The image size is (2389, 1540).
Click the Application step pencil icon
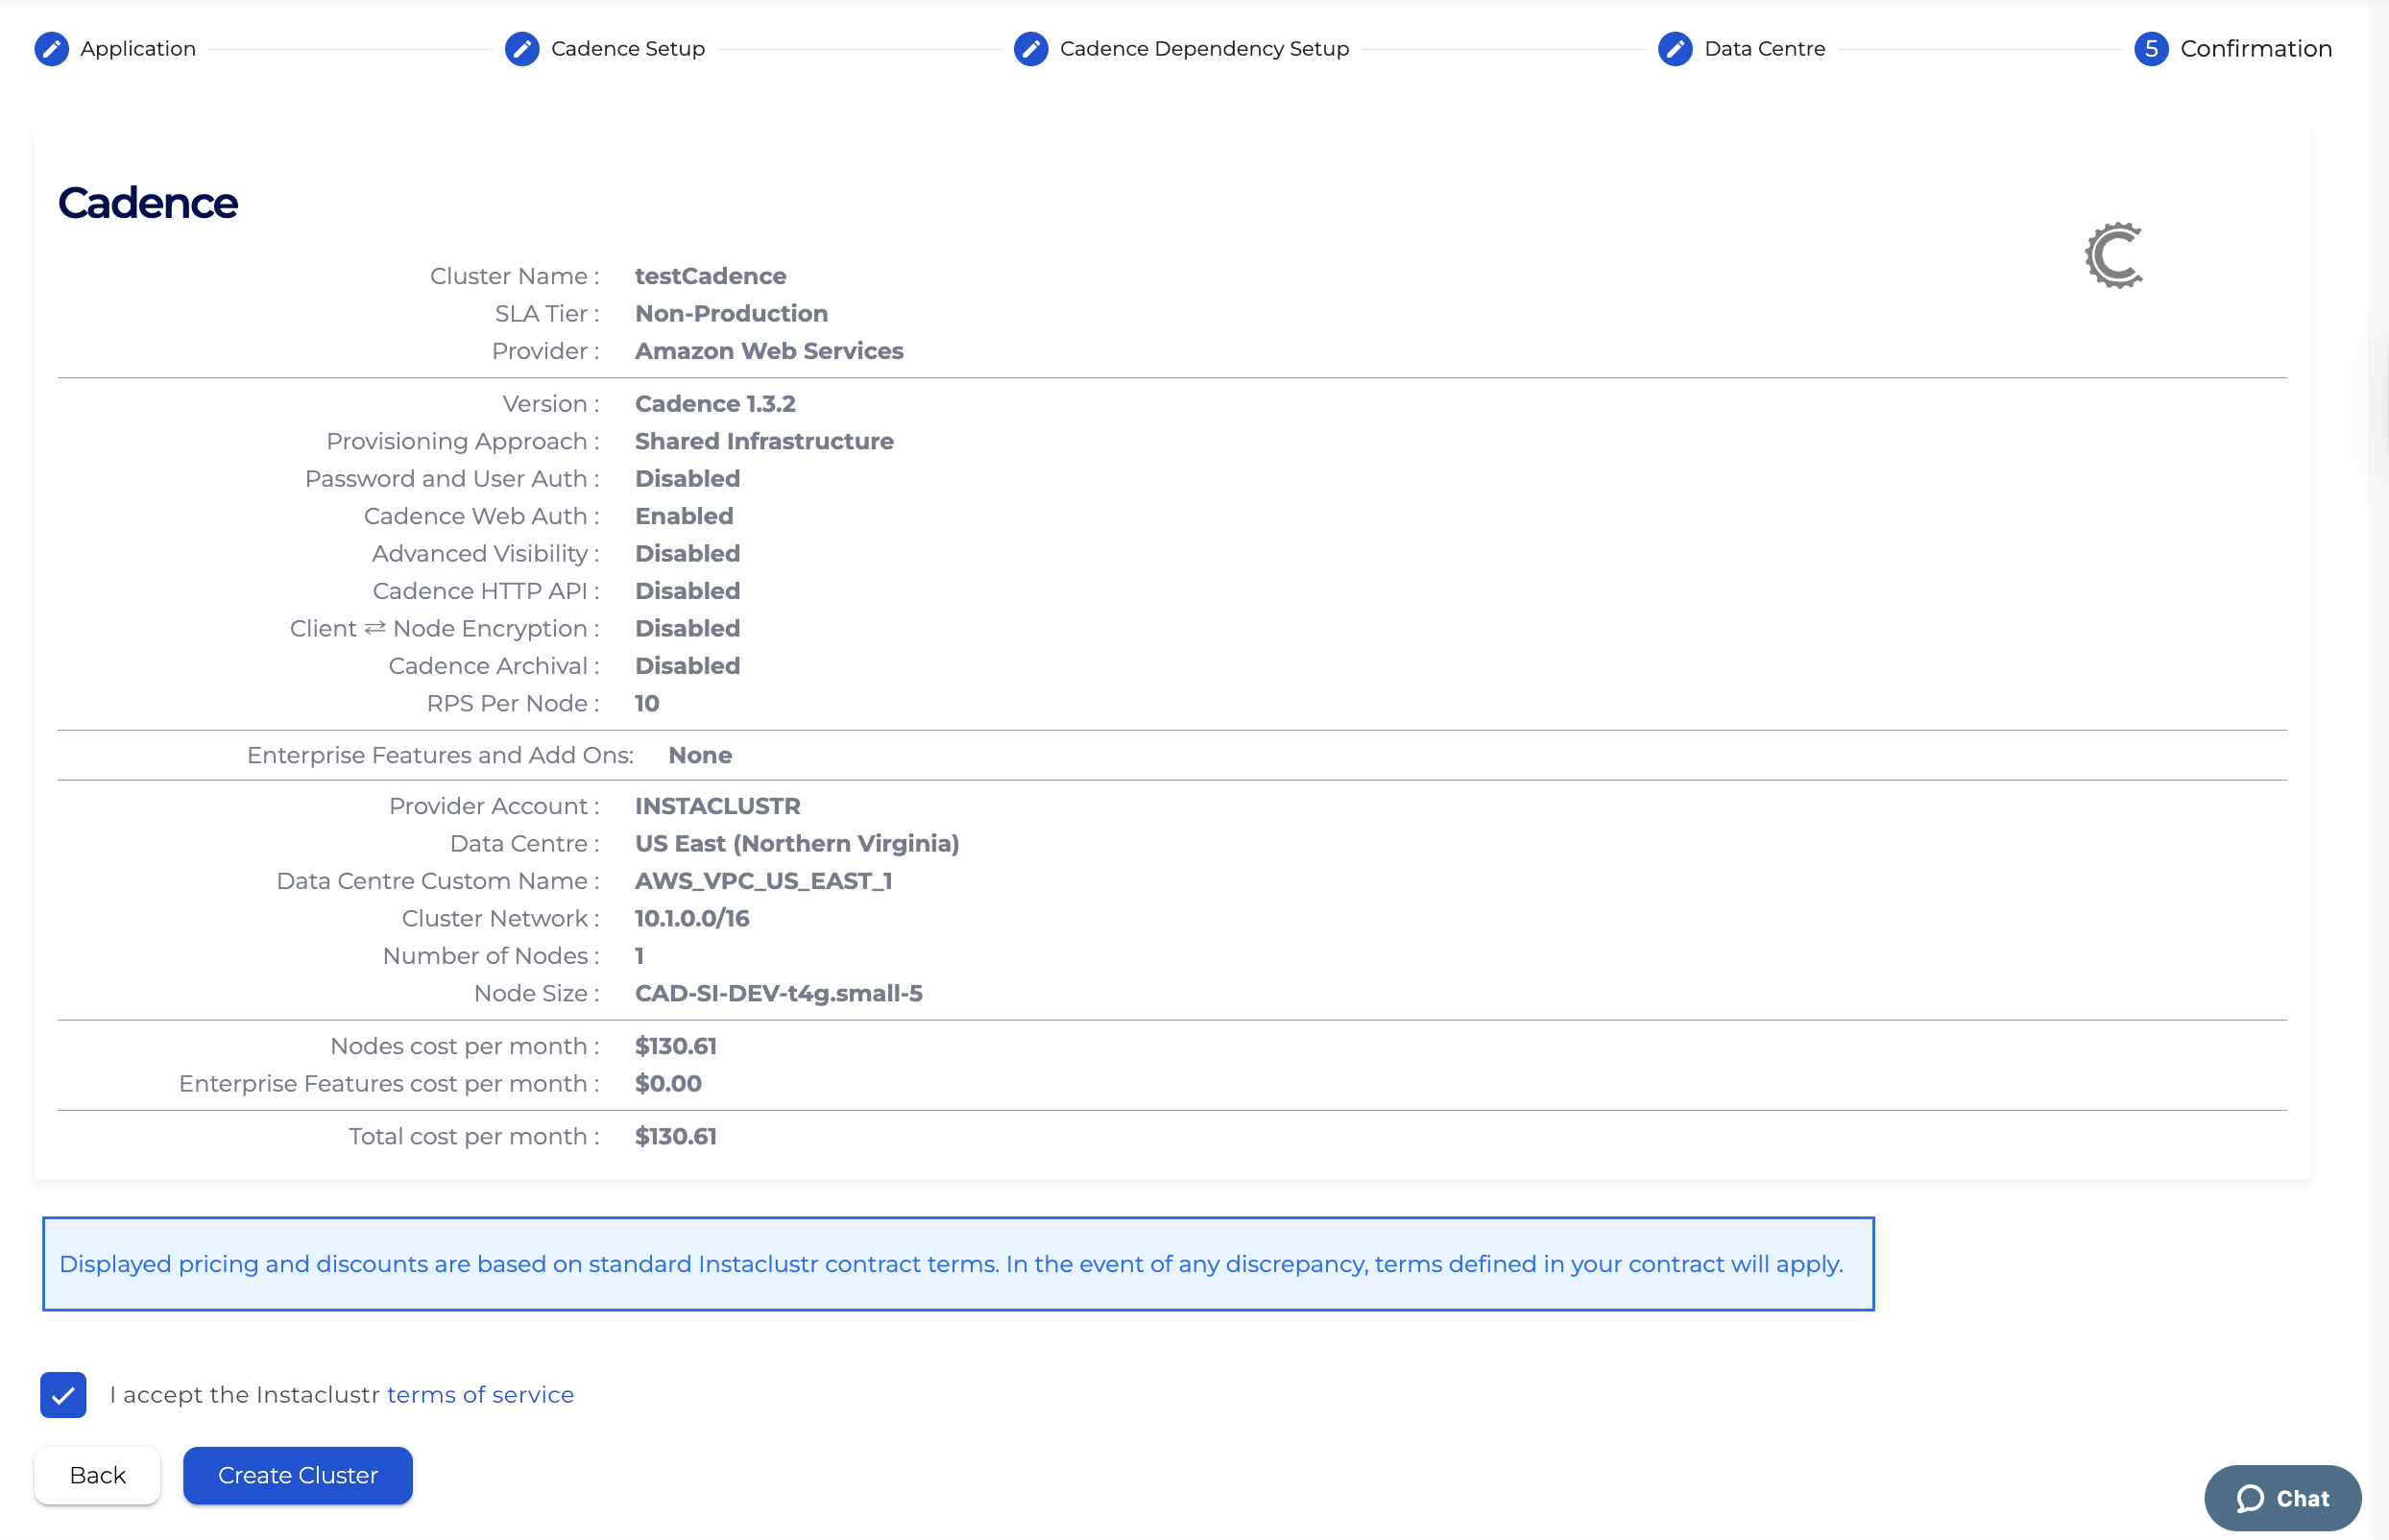52,49
